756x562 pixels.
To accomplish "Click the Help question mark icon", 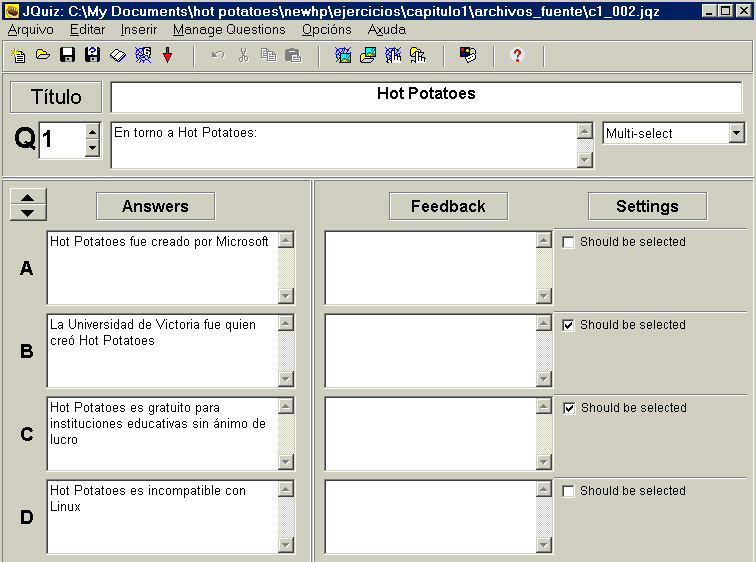I will coord(517,56).
